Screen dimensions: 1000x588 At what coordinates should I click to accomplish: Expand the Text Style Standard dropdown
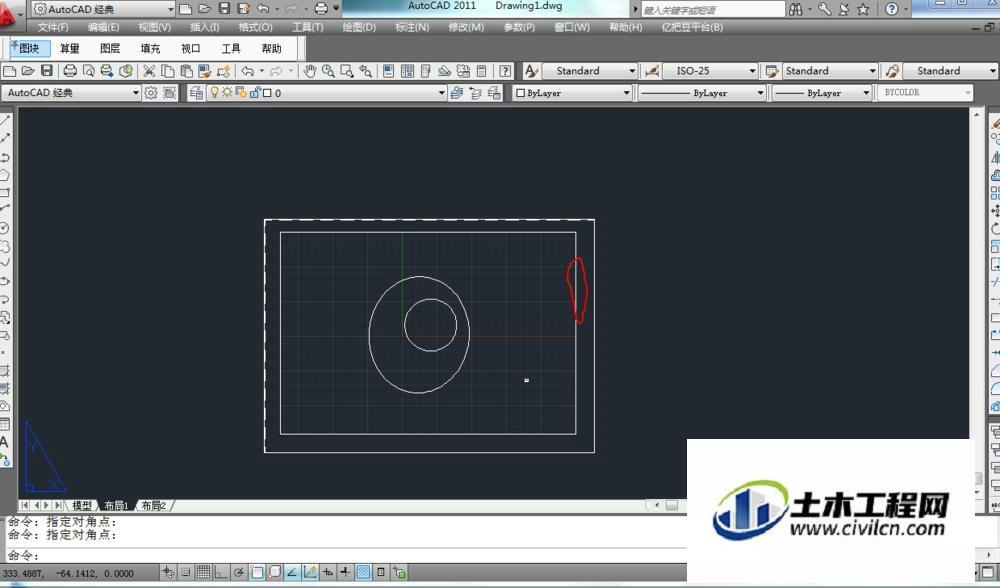pos(590,71)
